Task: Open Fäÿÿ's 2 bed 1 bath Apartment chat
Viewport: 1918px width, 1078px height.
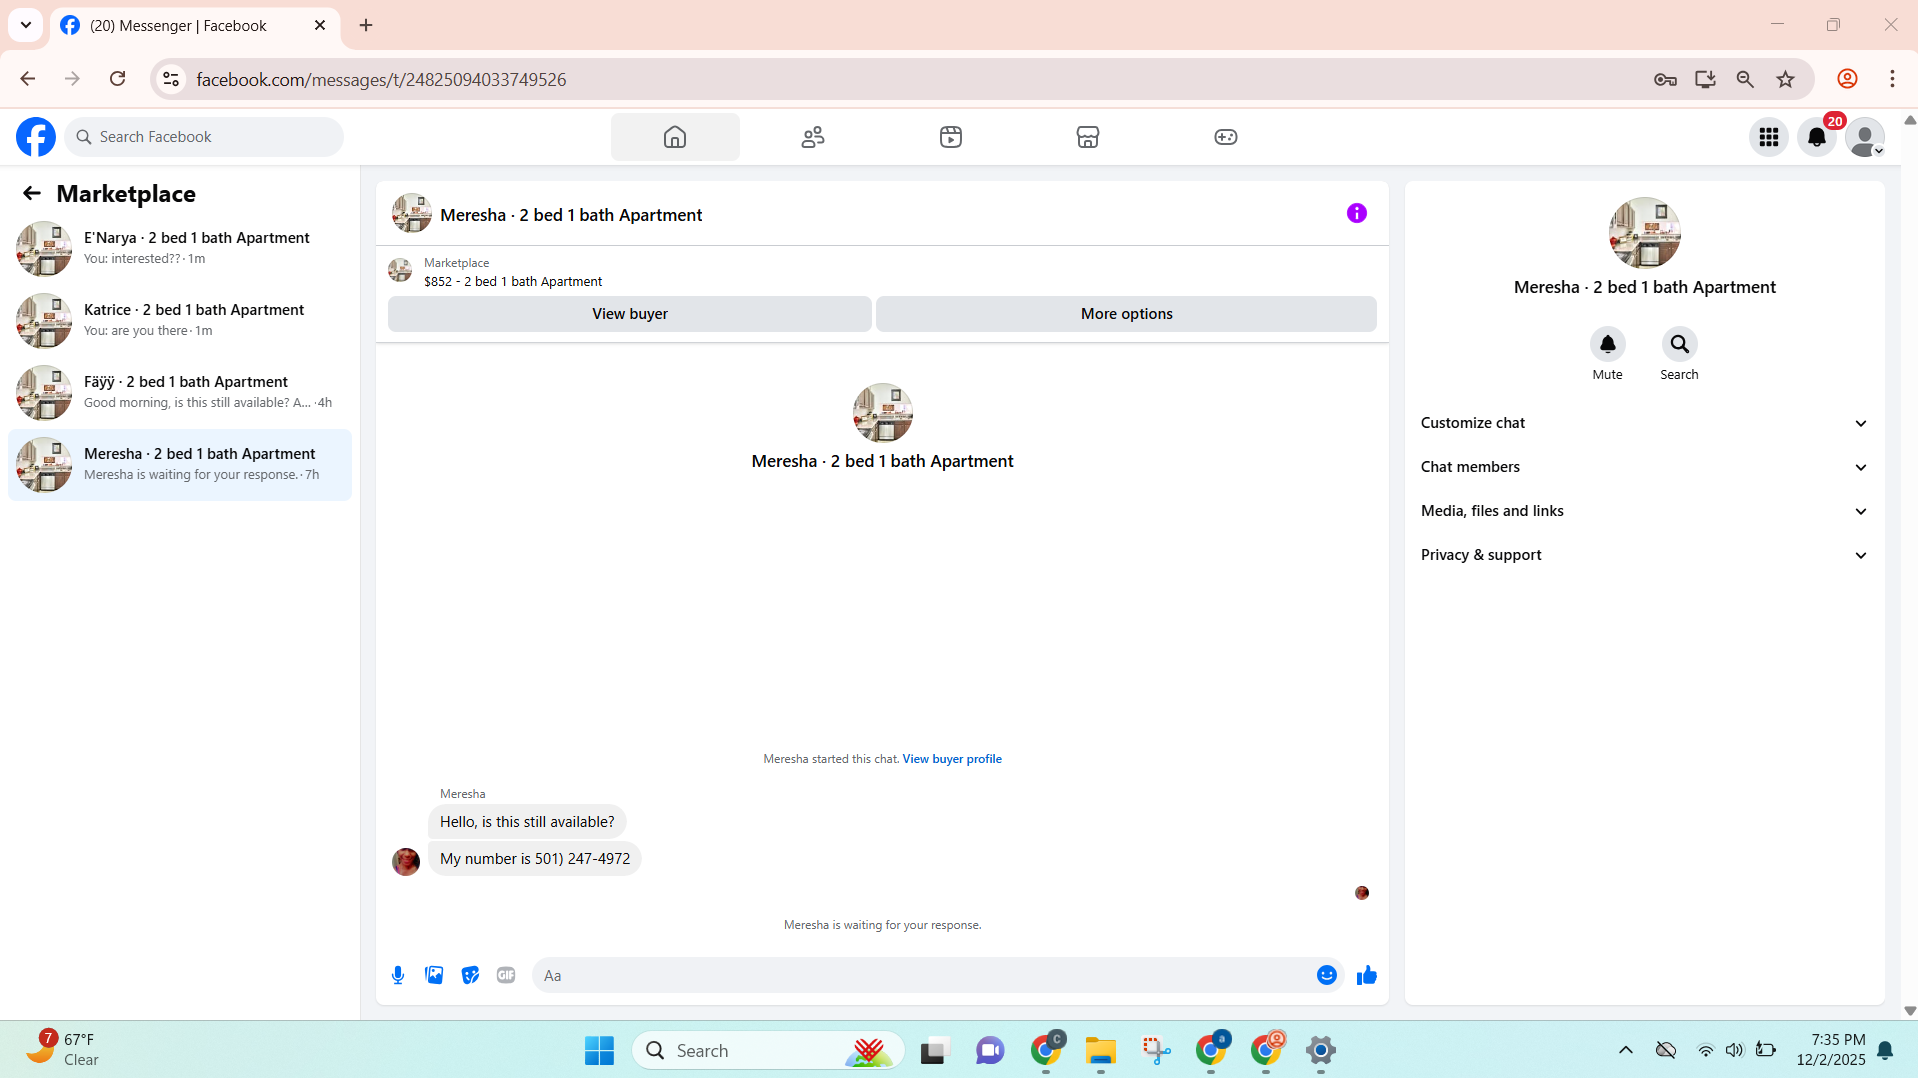Action: pos(180,392)
